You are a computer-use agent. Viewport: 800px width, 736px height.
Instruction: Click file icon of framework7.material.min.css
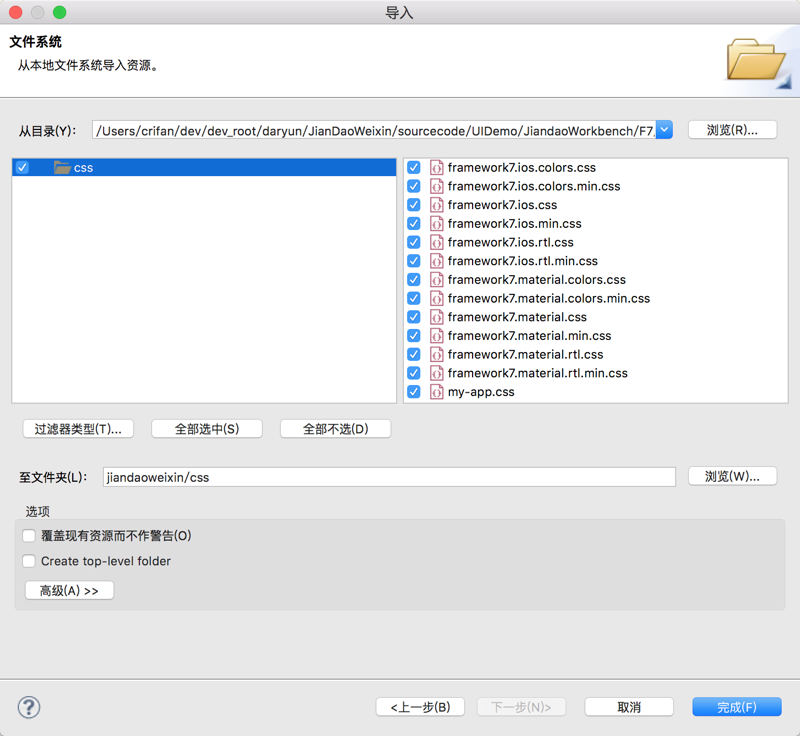point(436,336)
